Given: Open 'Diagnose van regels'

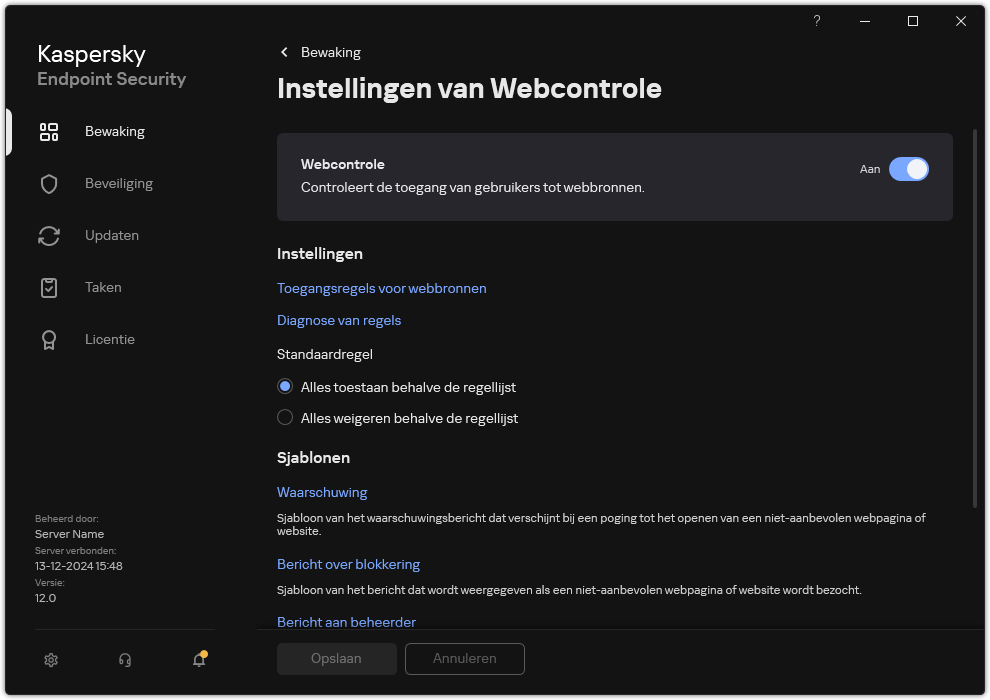Looking at the screenshot, I should point(339,320).
